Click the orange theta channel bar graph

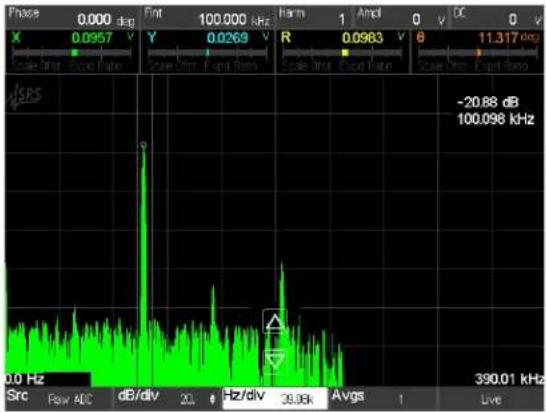477,53
